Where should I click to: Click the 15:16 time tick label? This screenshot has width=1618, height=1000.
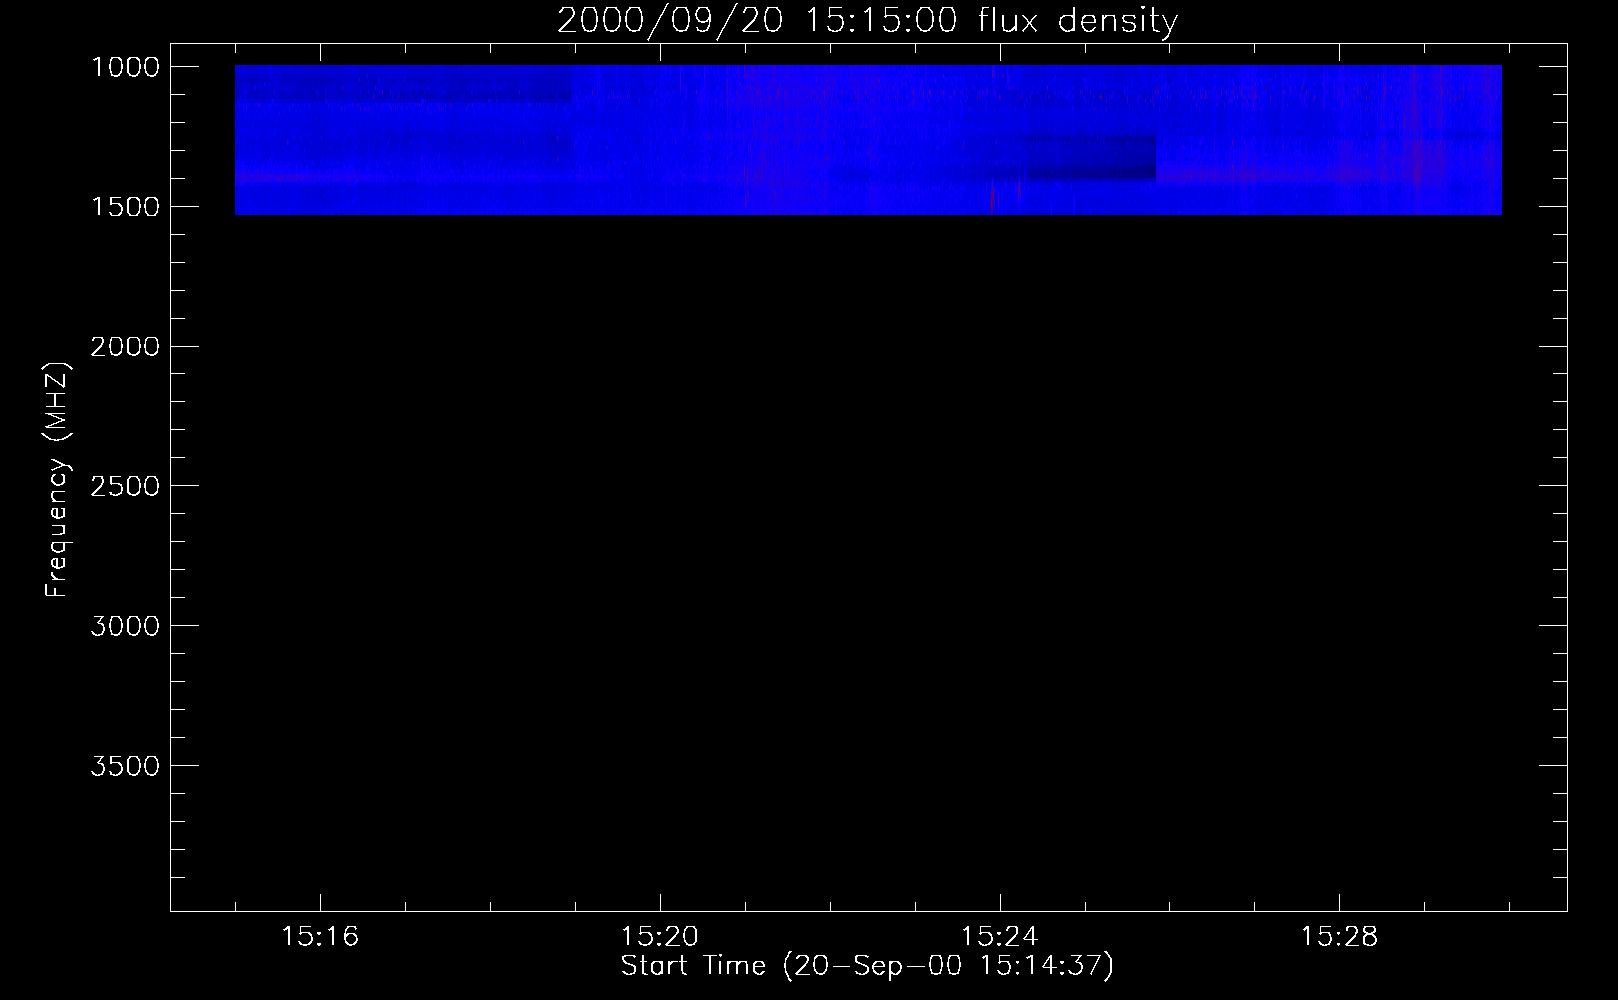pos(320,937)
